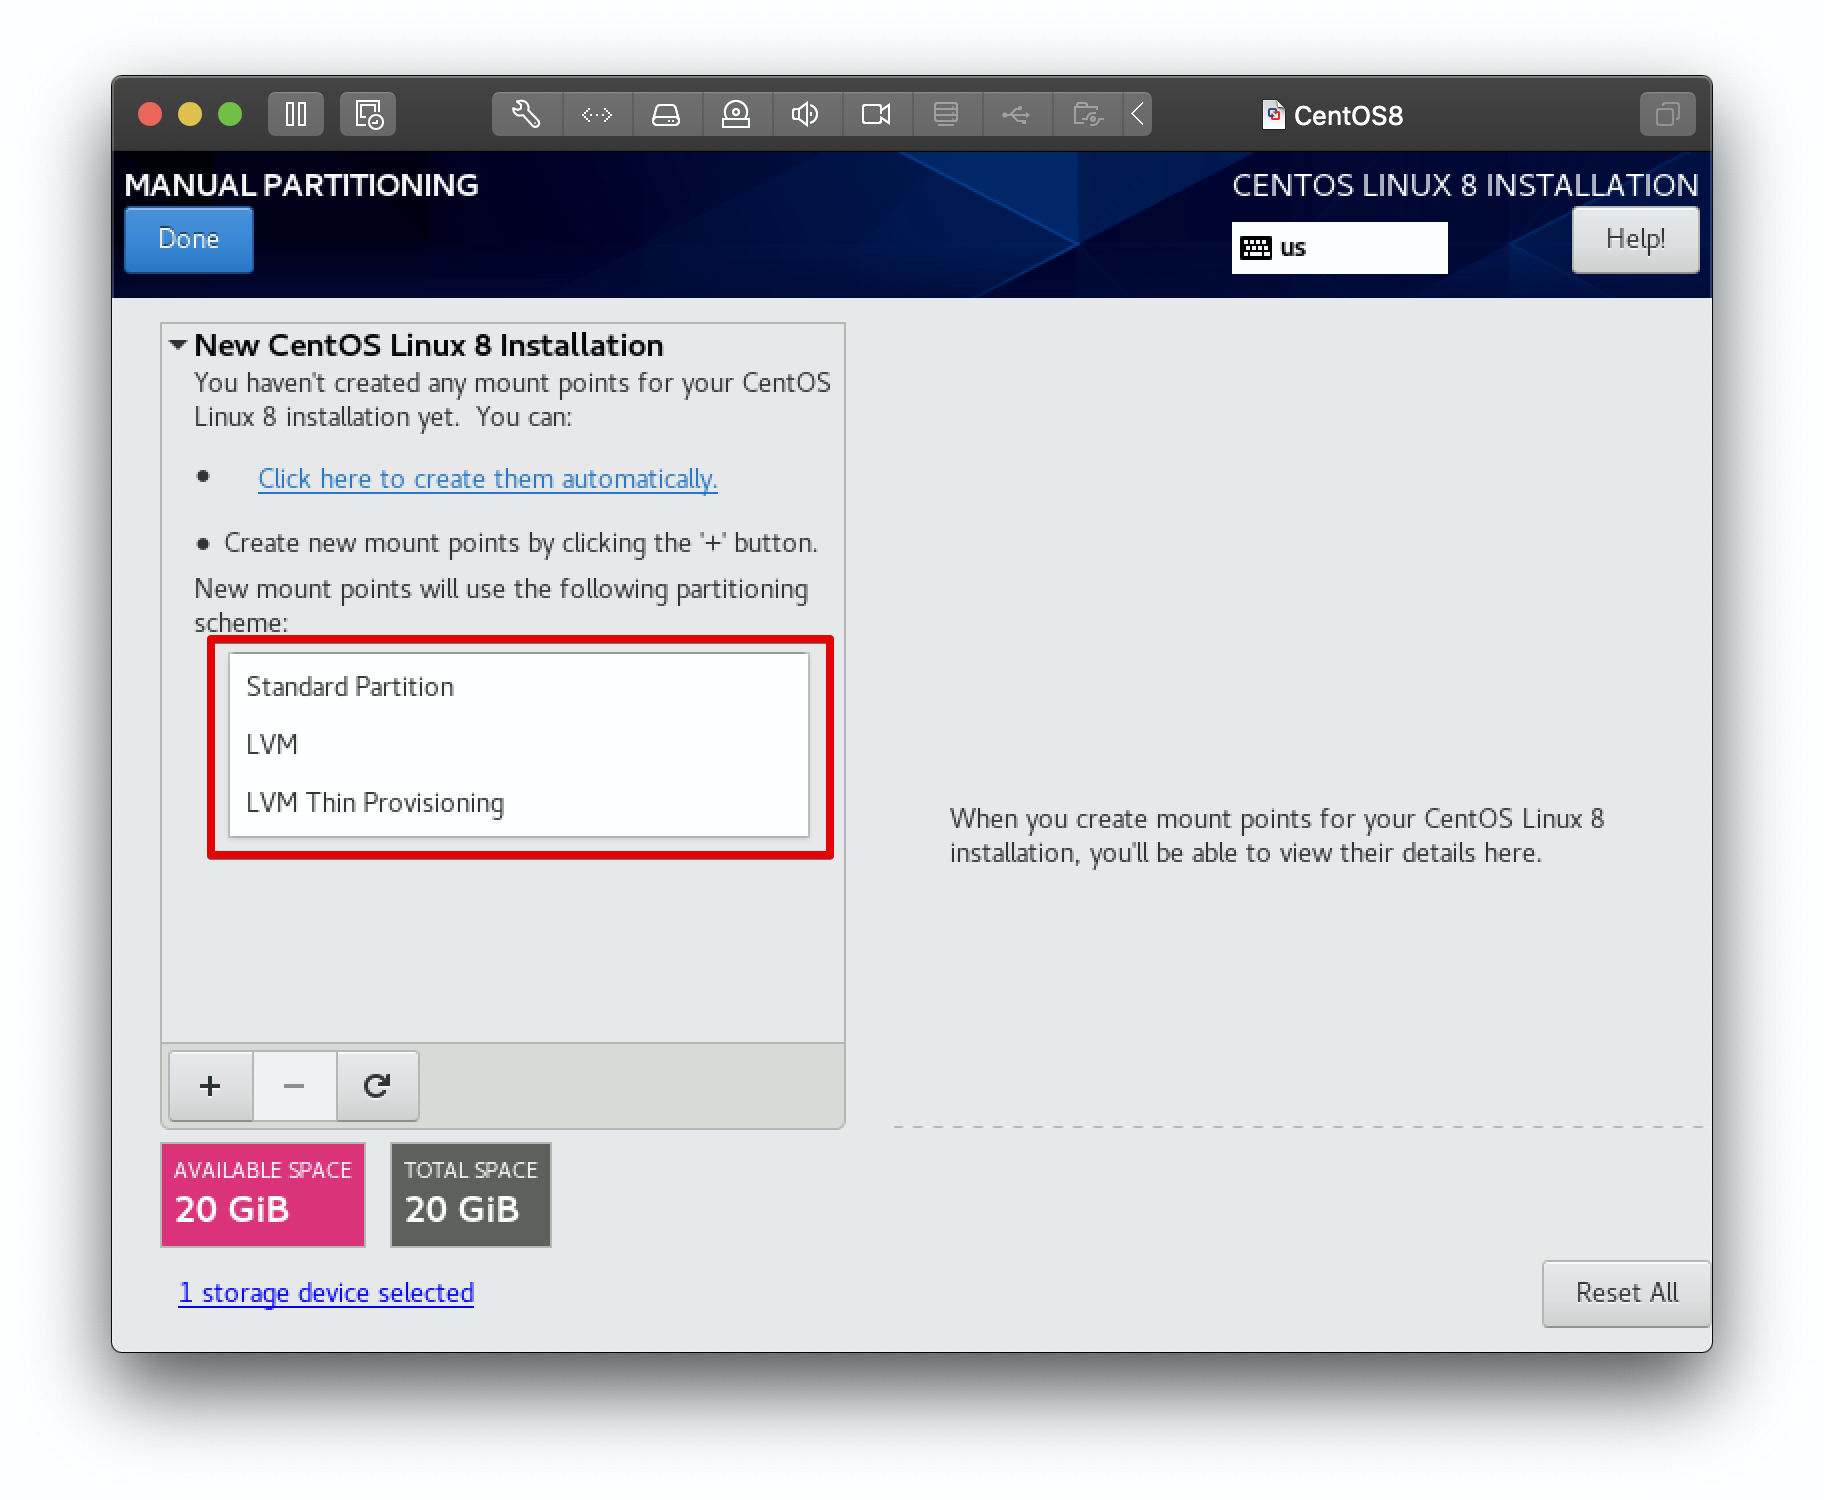This screenshot has height=1500, width=1824.
Task: Click the hard disk icon
Action: coord(666,114)
